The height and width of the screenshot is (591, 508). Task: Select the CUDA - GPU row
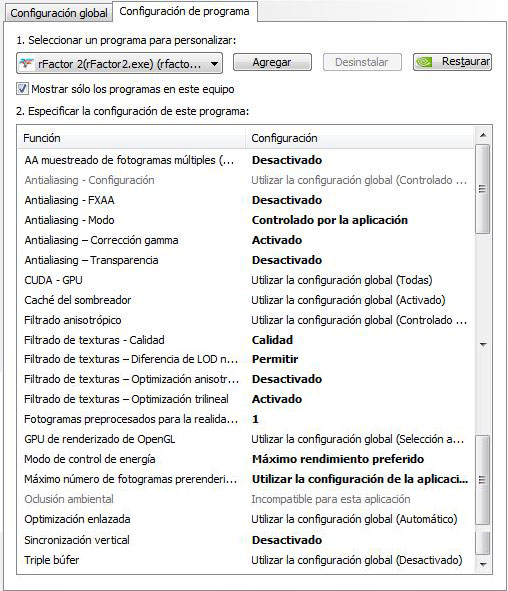pos(245,280)
